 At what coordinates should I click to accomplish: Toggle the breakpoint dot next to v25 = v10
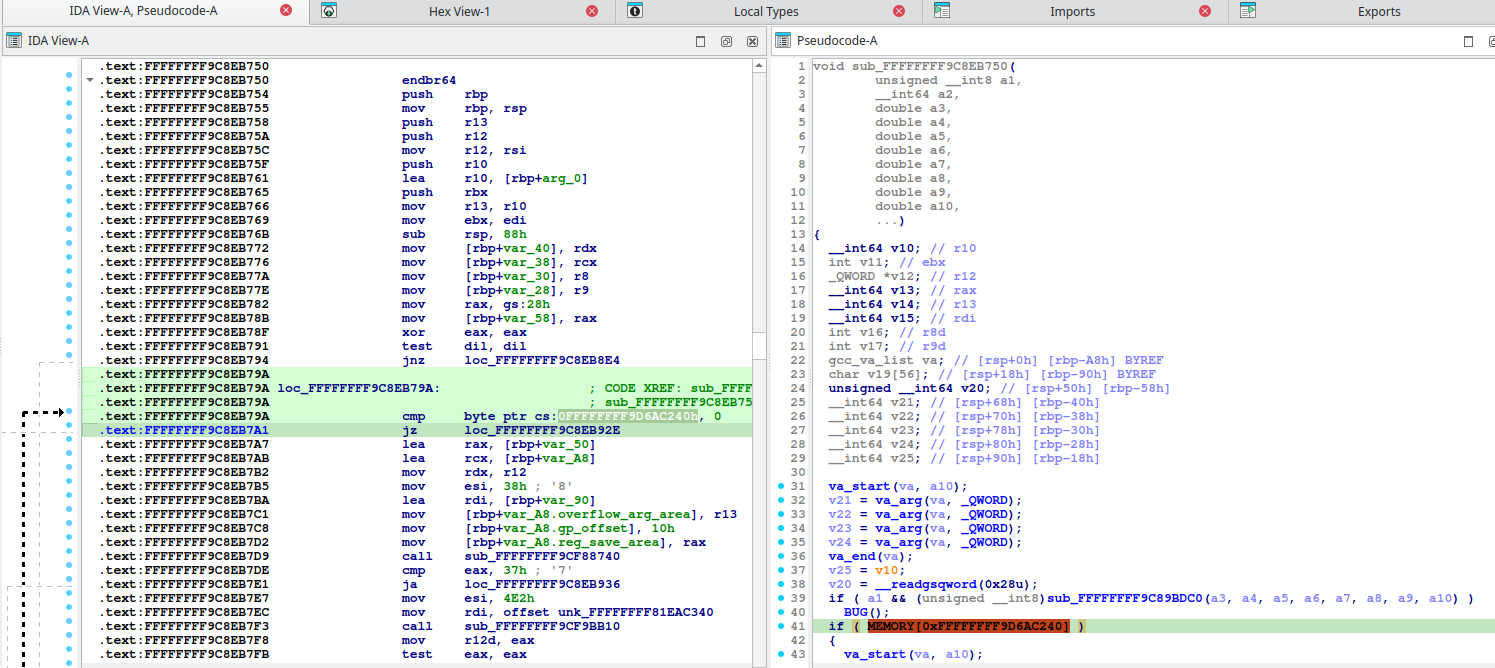pyautogui.click(x=781, y=568)
